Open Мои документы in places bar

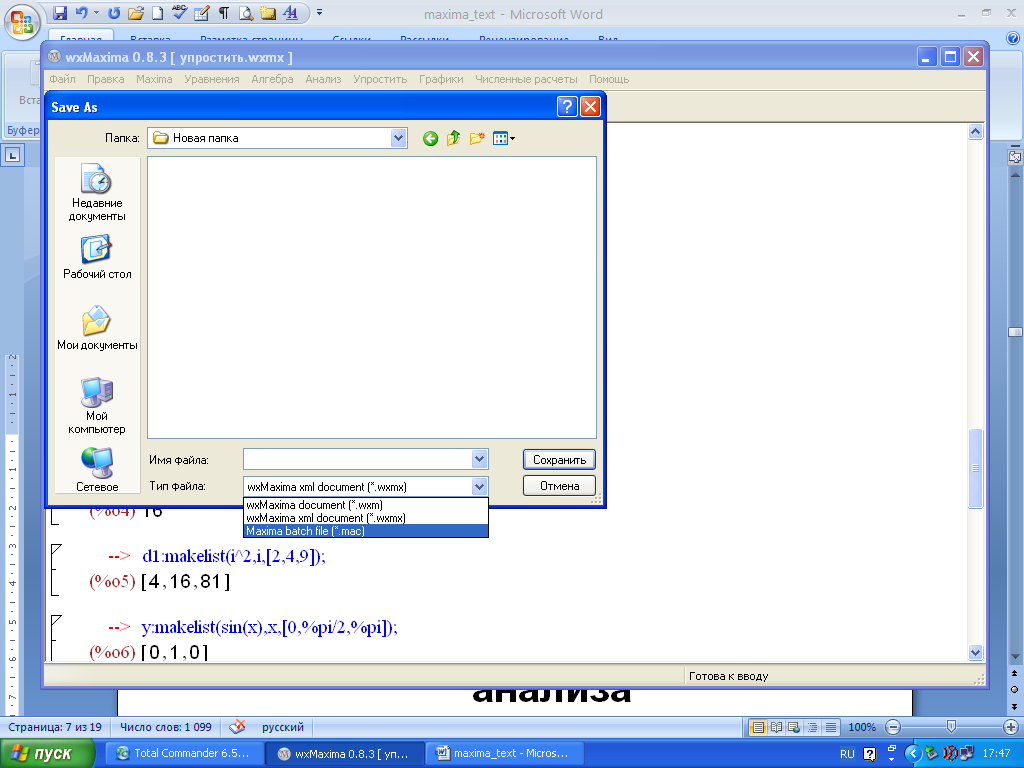tap(97, 328)
